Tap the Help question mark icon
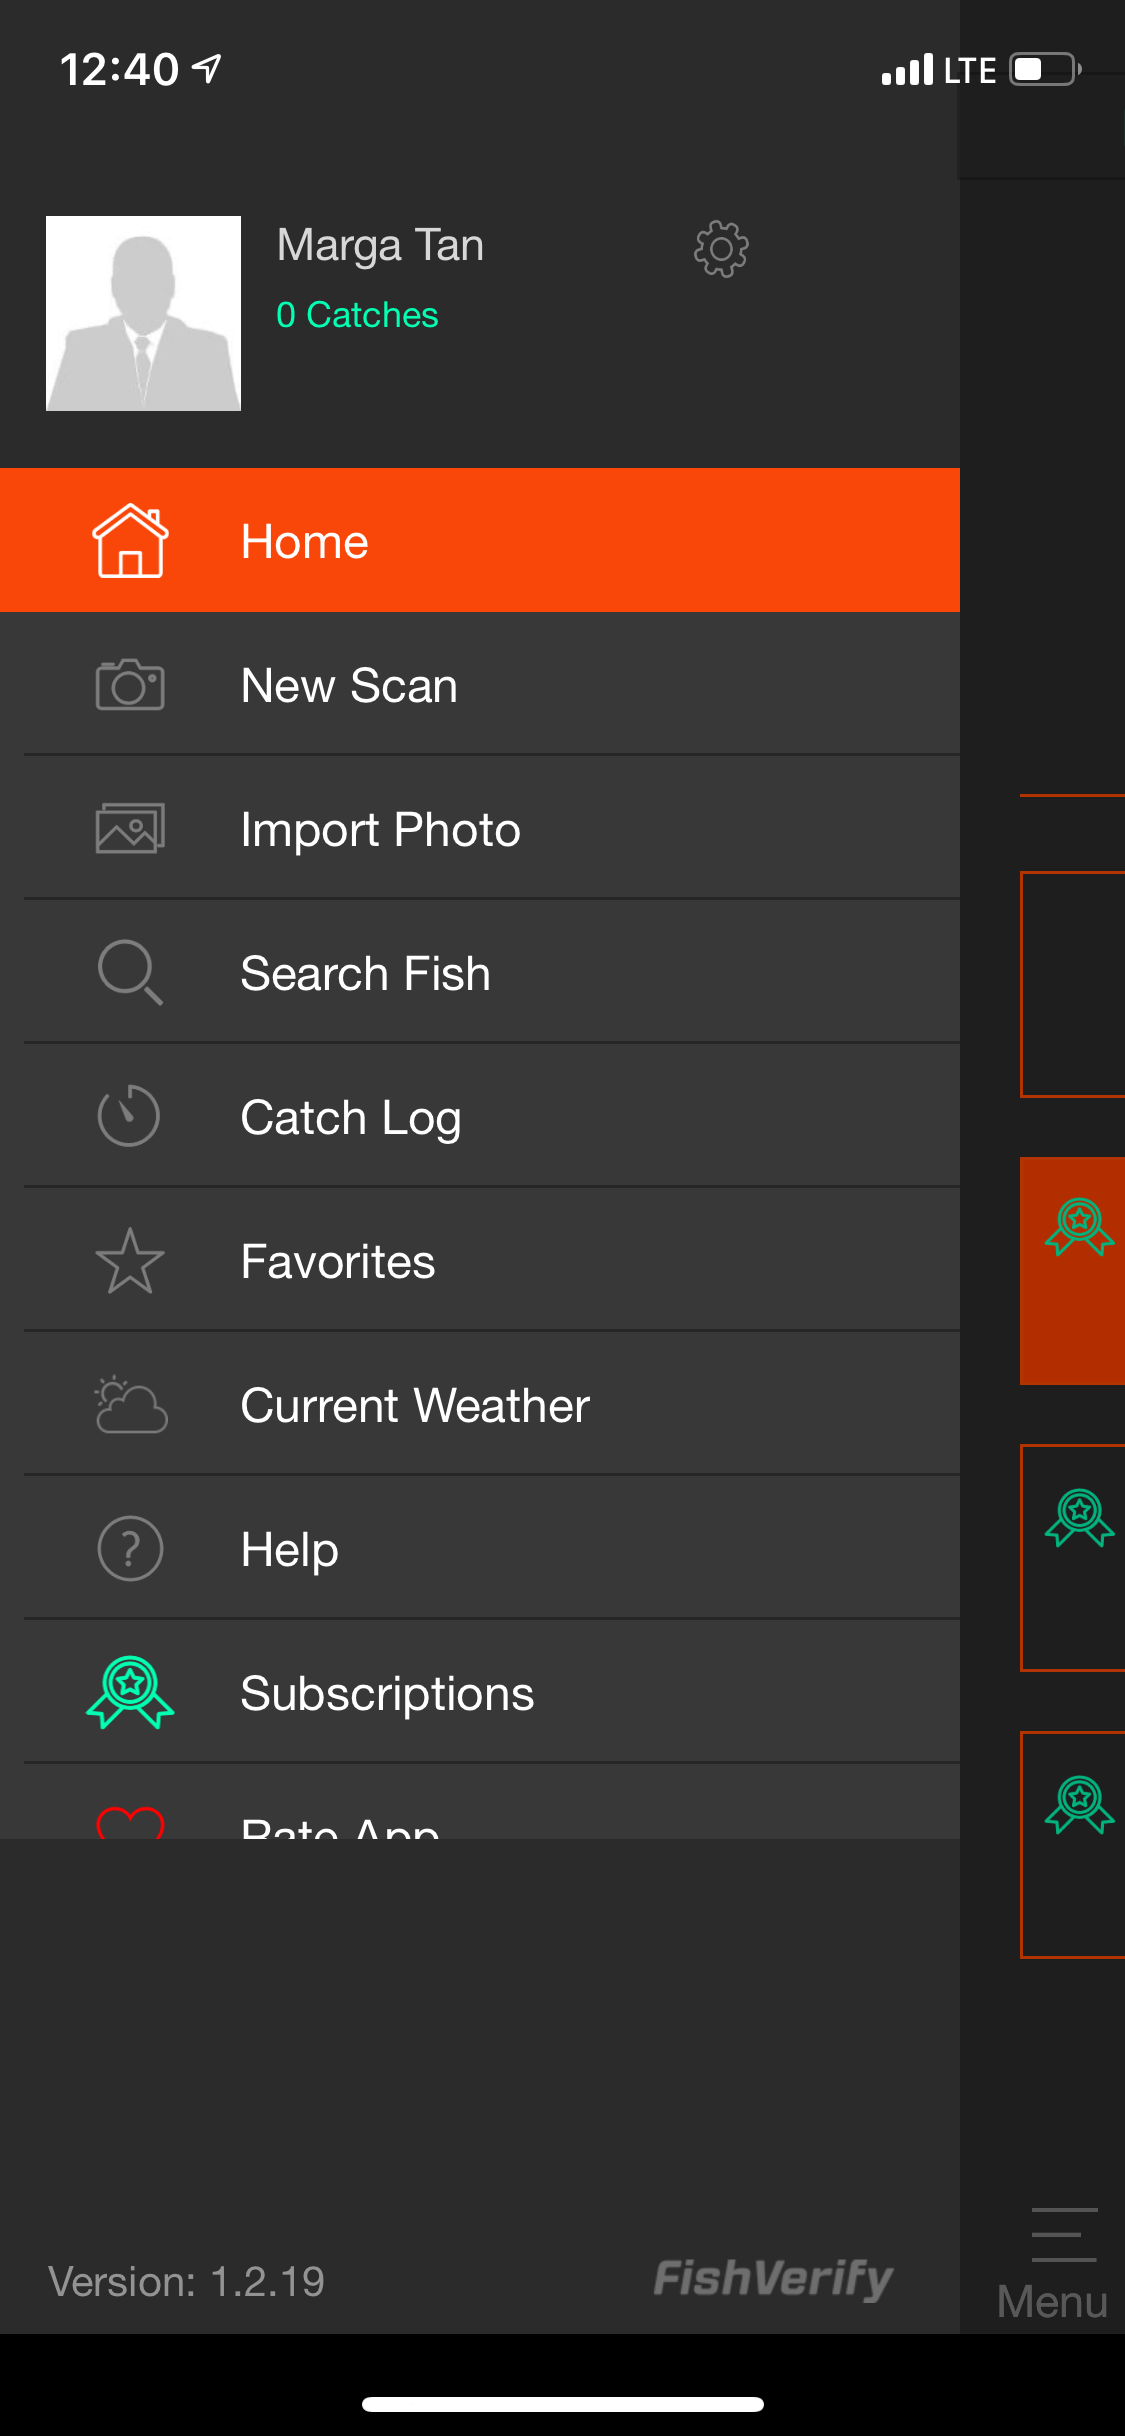This screenshot has width=1125, height=2436. (x=130, y=1549)
